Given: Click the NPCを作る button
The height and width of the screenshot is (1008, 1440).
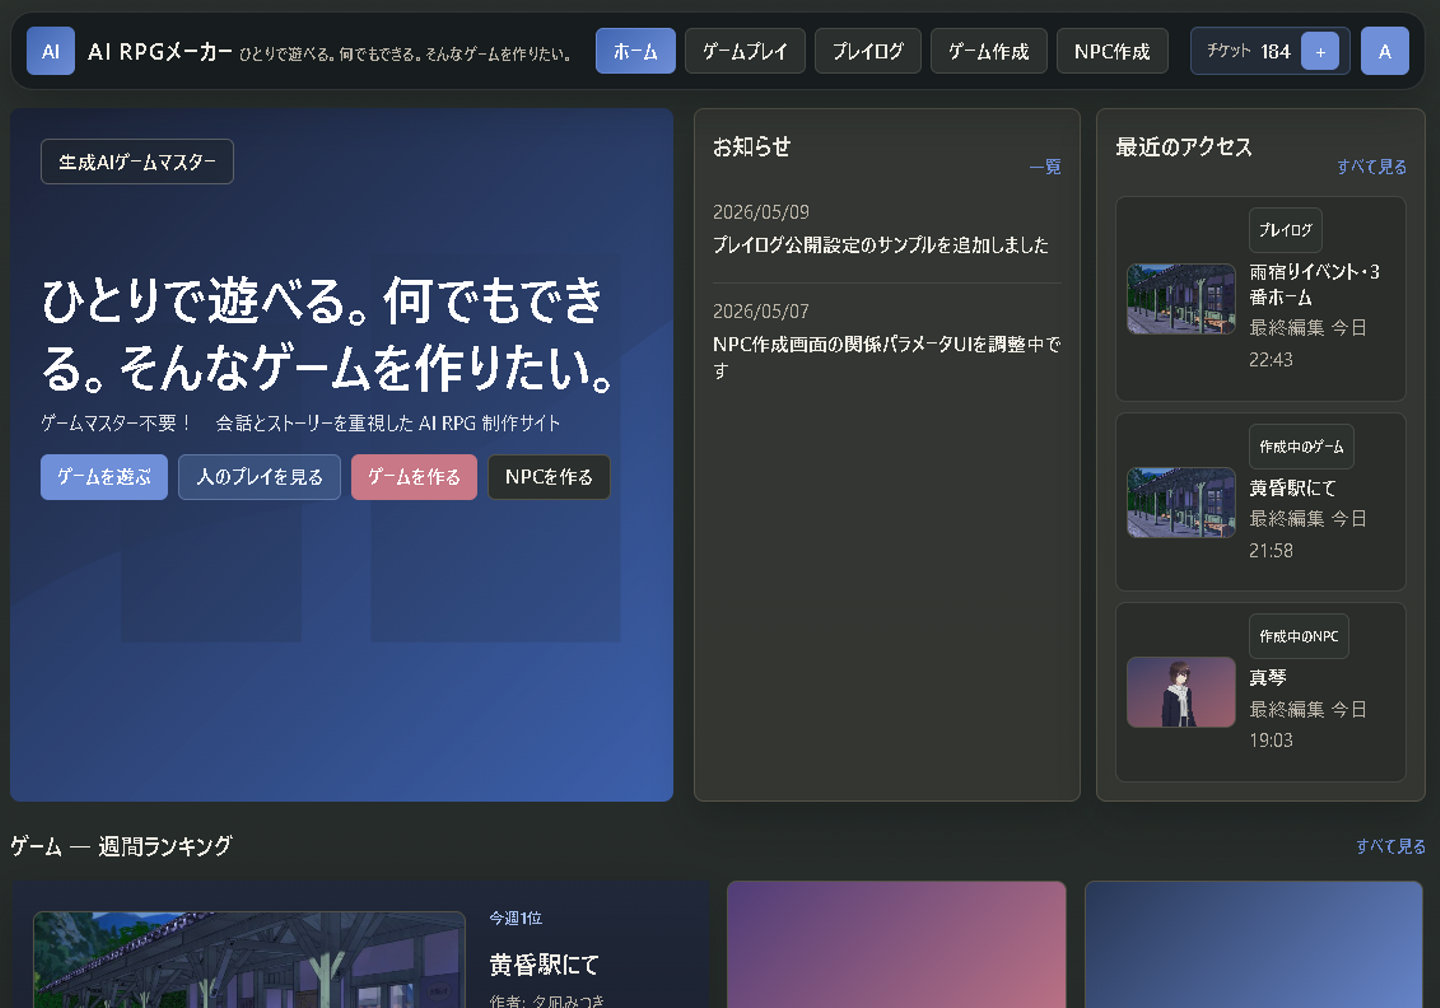Looking at the screenshot, I should [549, 477].
